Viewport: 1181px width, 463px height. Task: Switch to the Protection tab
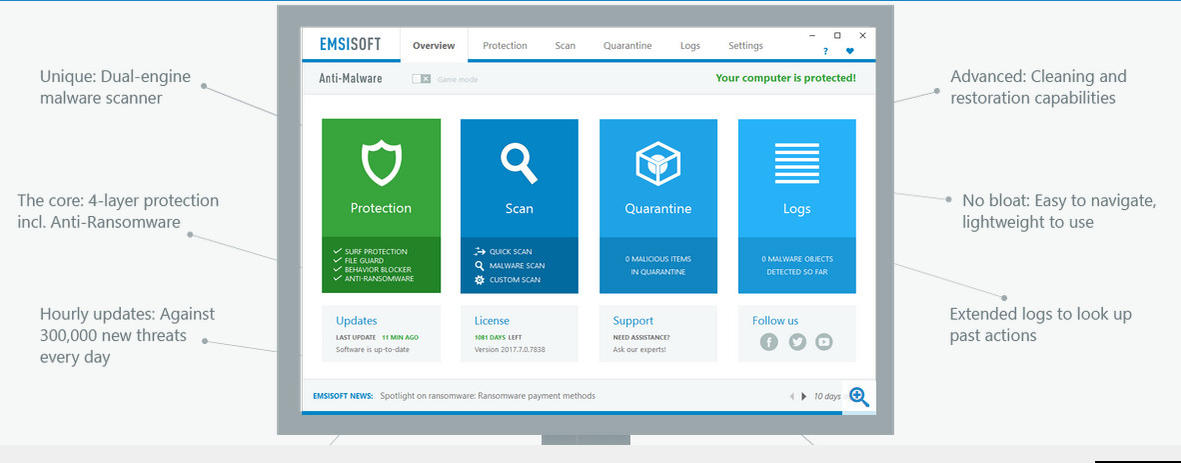pyautogui.click(x=505, y=46)
